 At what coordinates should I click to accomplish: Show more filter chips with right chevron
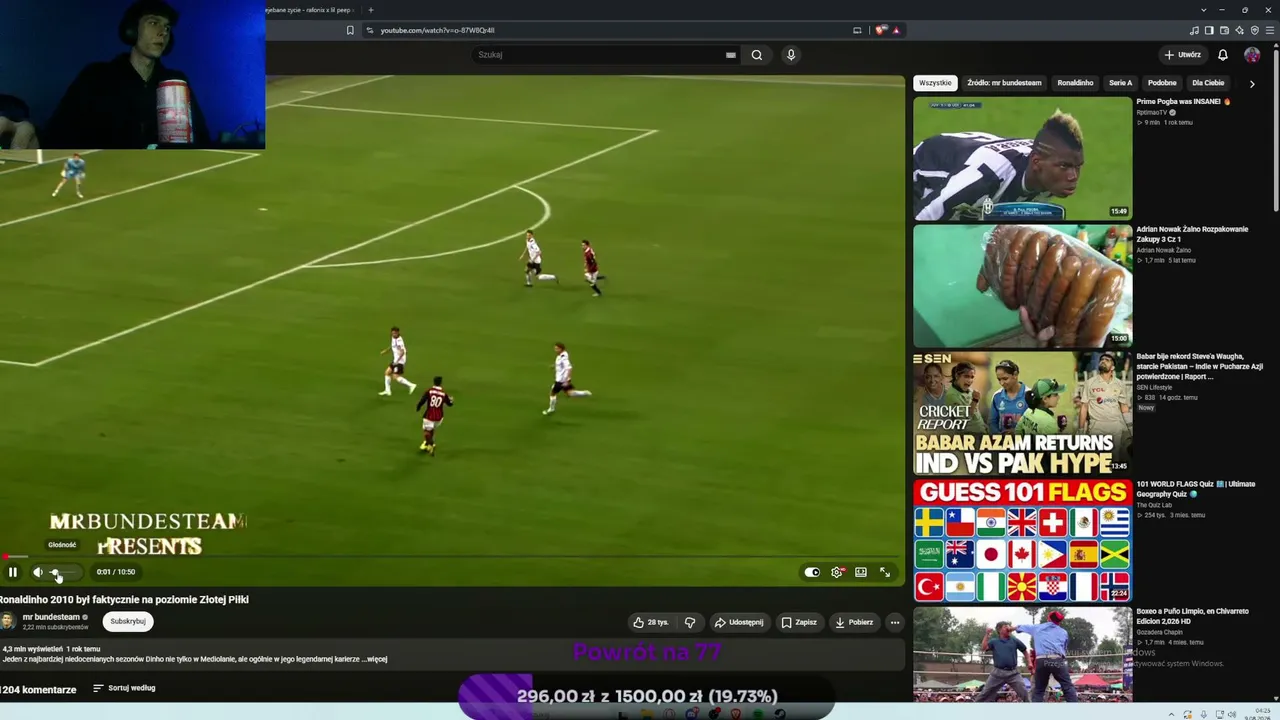1252,83
